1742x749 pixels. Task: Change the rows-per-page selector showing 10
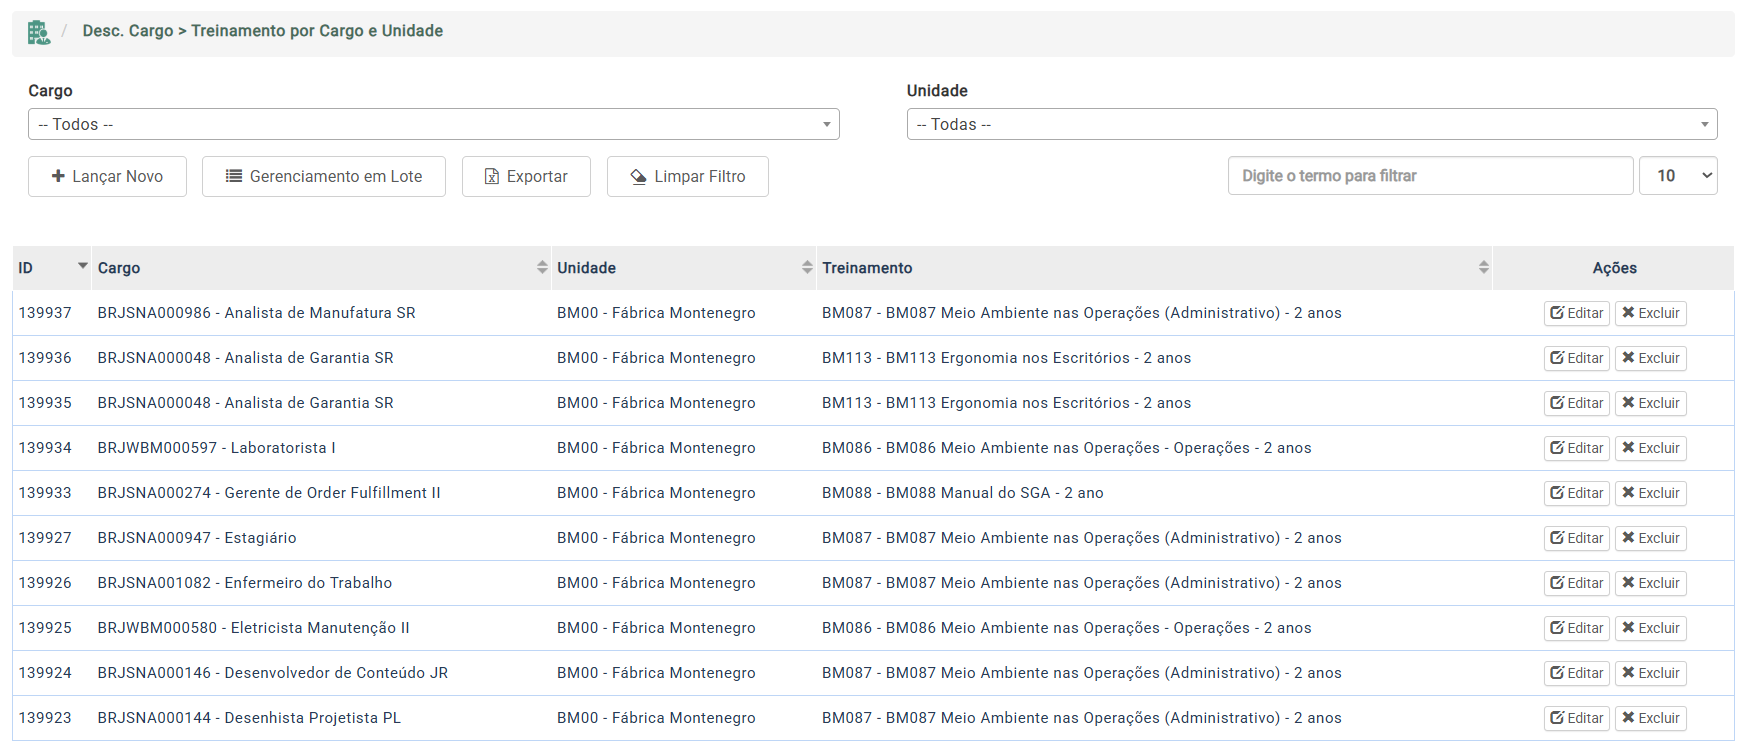coord(1677,176)
